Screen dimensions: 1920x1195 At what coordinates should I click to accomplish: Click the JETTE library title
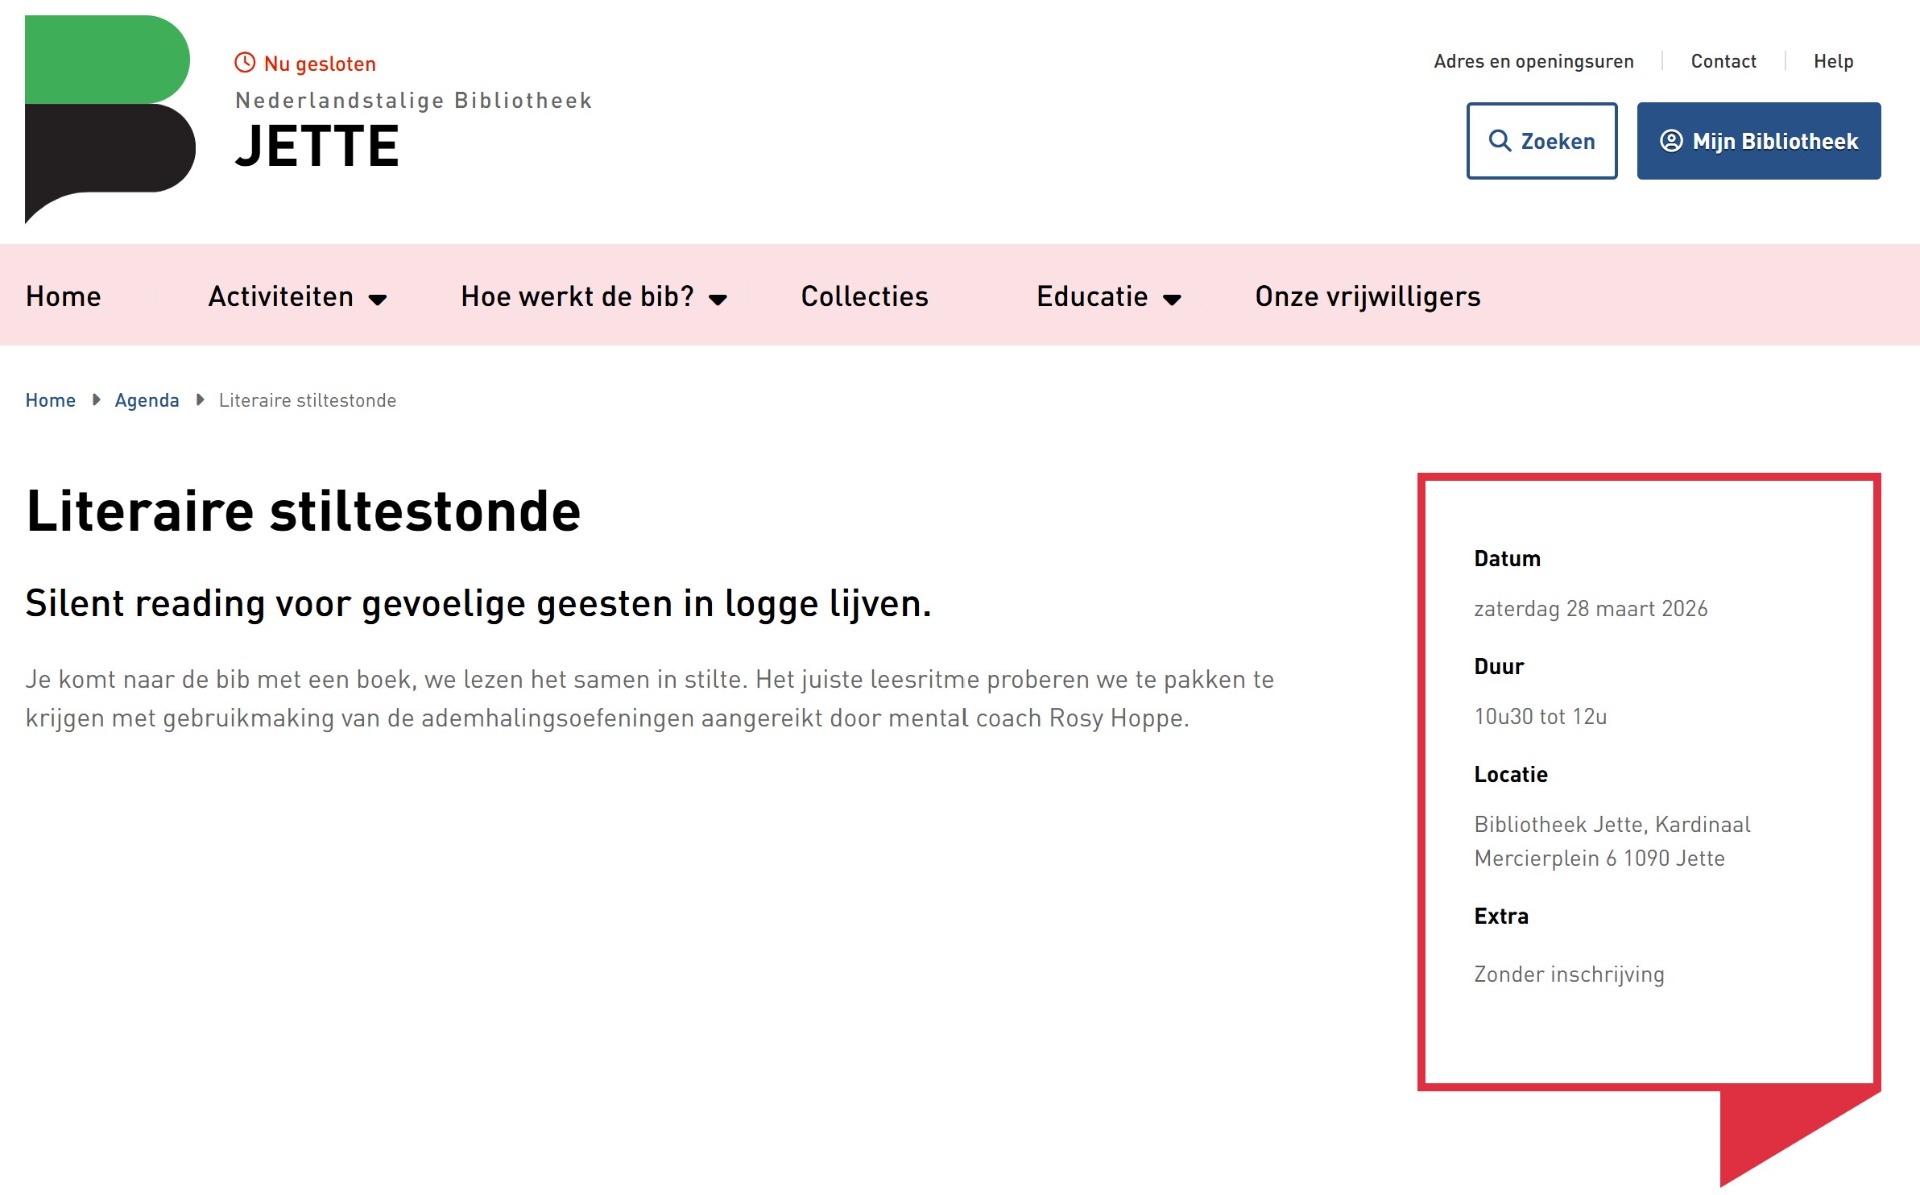click(317, 147)
